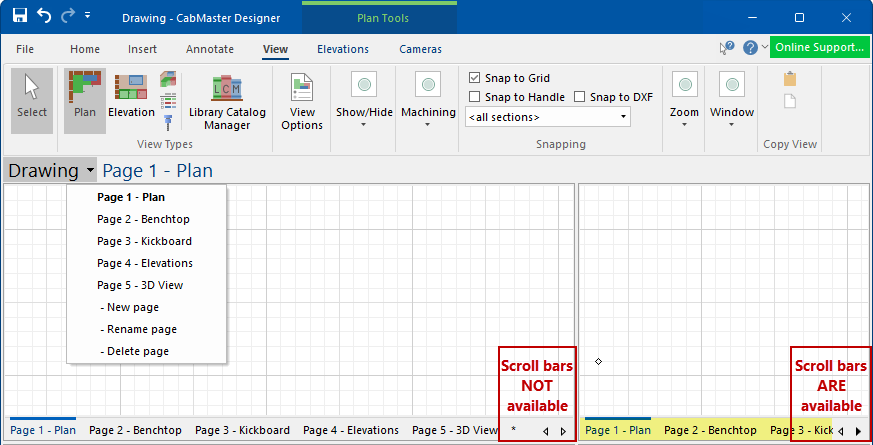Viewport: 873px width, 445px height.
Task: Select the View ribbon tab
Action: point(275,49)
